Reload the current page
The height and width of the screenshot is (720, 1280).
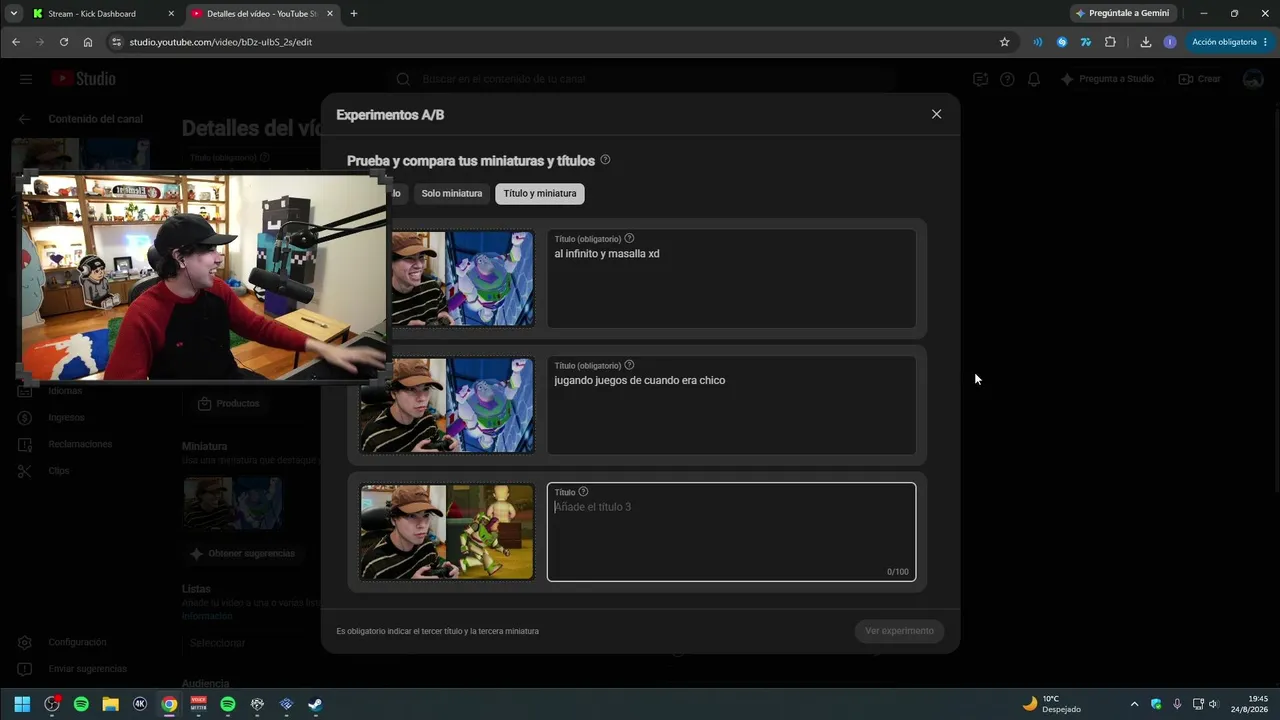pos(64,42)
